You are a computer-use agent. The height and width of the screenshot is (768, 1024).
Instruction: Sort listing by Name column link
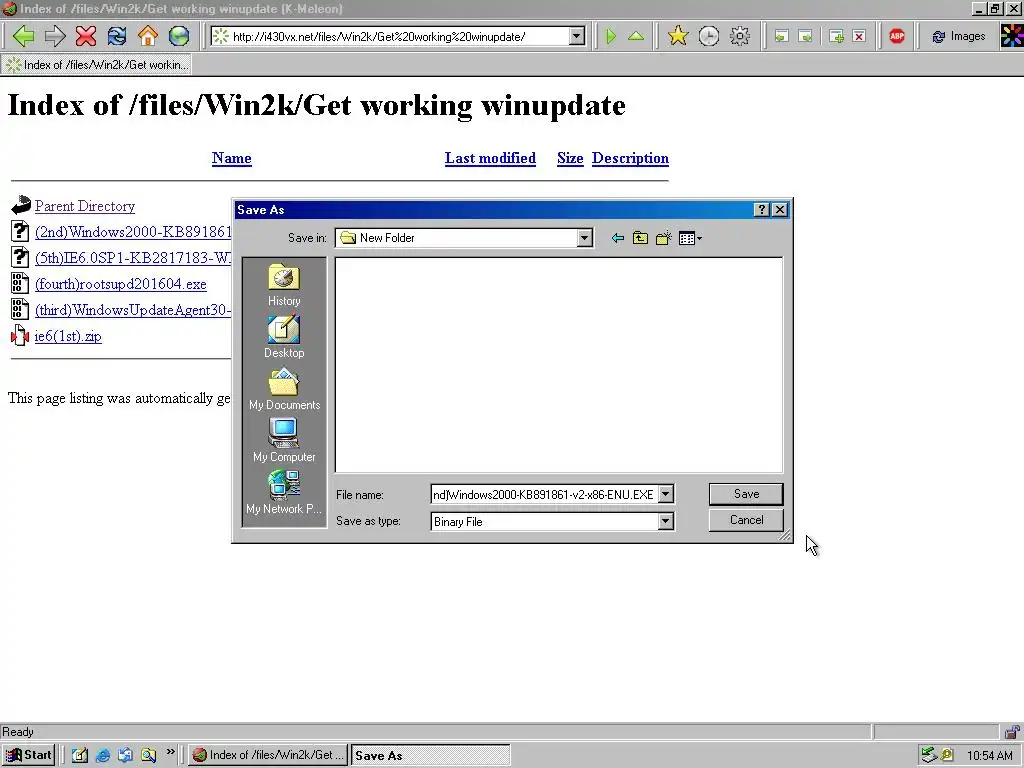coord(231,158)
